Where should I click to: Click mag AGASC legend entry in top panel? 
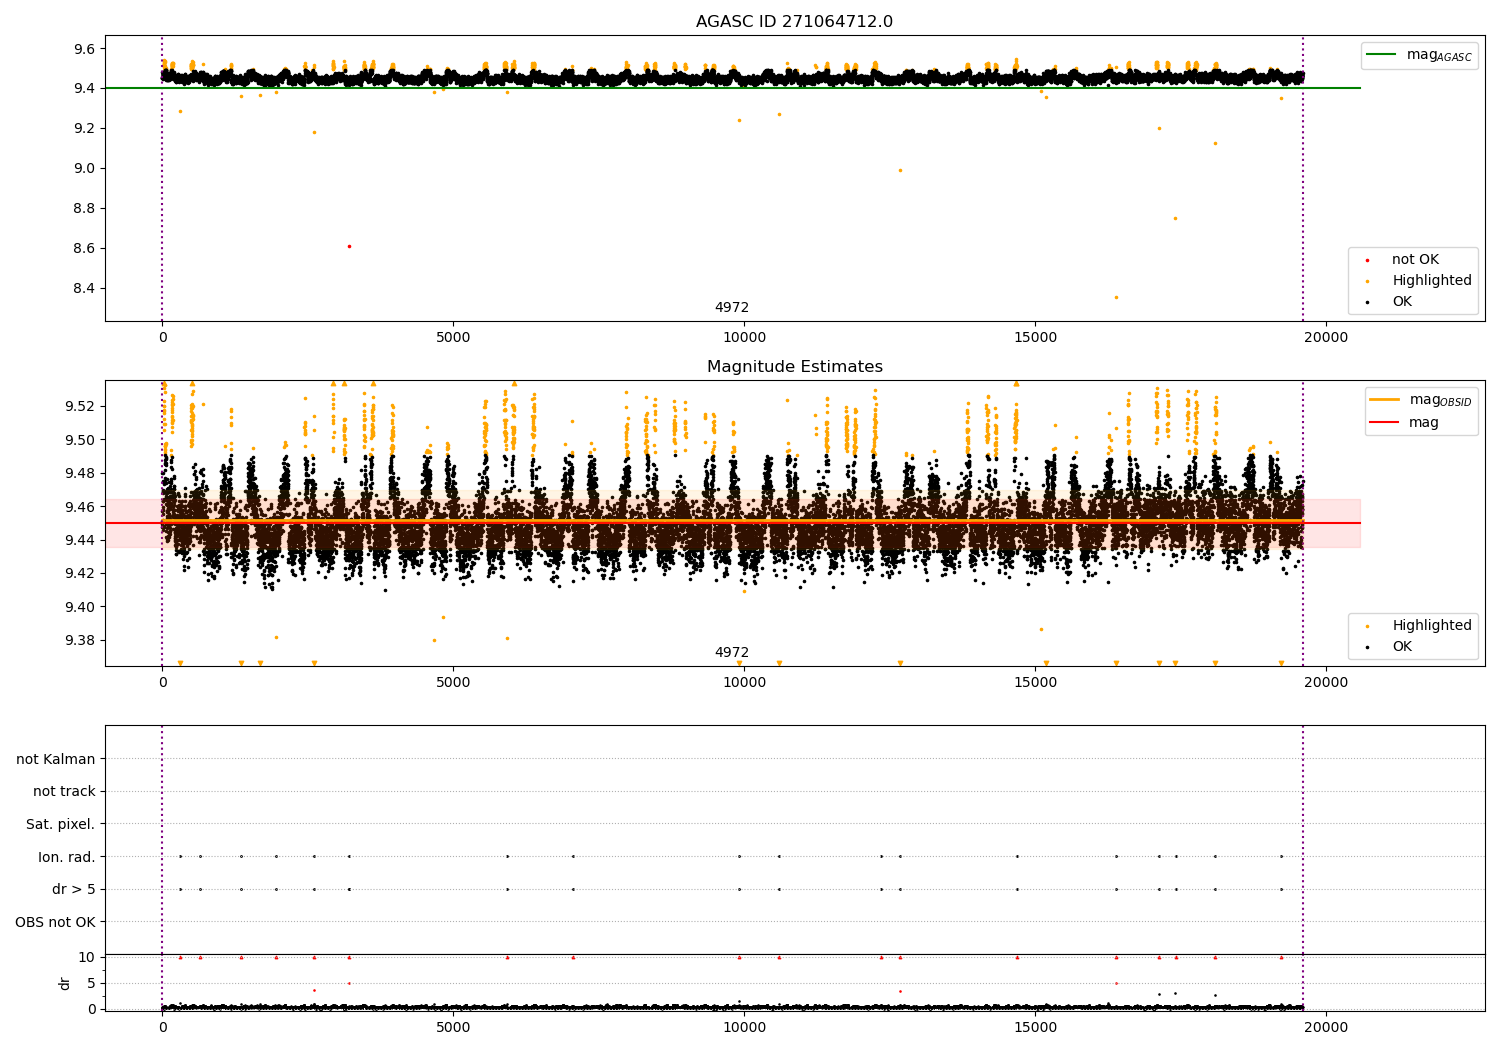pyautogui.click(x=1419, y=55)
